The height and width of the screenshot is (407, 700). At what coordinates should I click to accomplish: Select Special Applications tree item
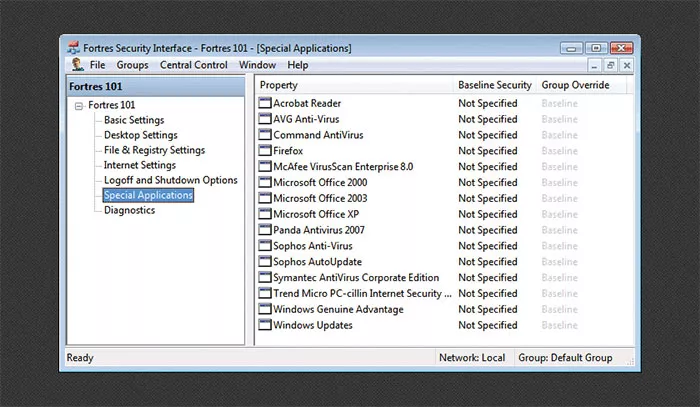148,195
